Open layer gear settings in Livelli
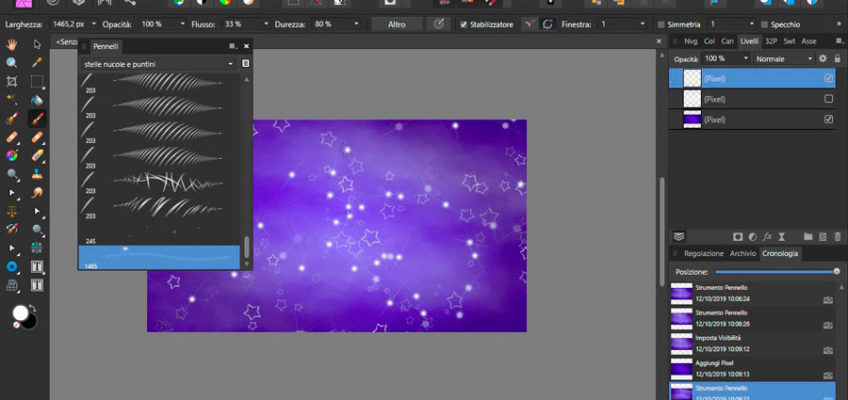 [x=823, y=58]
